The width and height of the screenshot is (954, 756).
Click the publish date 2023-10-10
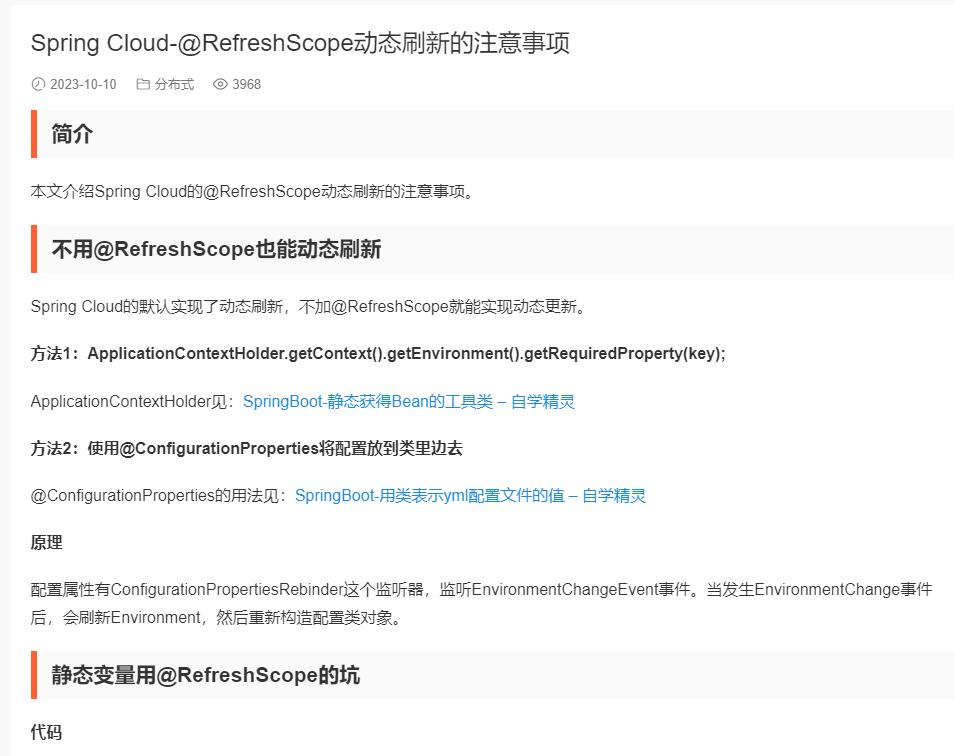click(83, 84)
